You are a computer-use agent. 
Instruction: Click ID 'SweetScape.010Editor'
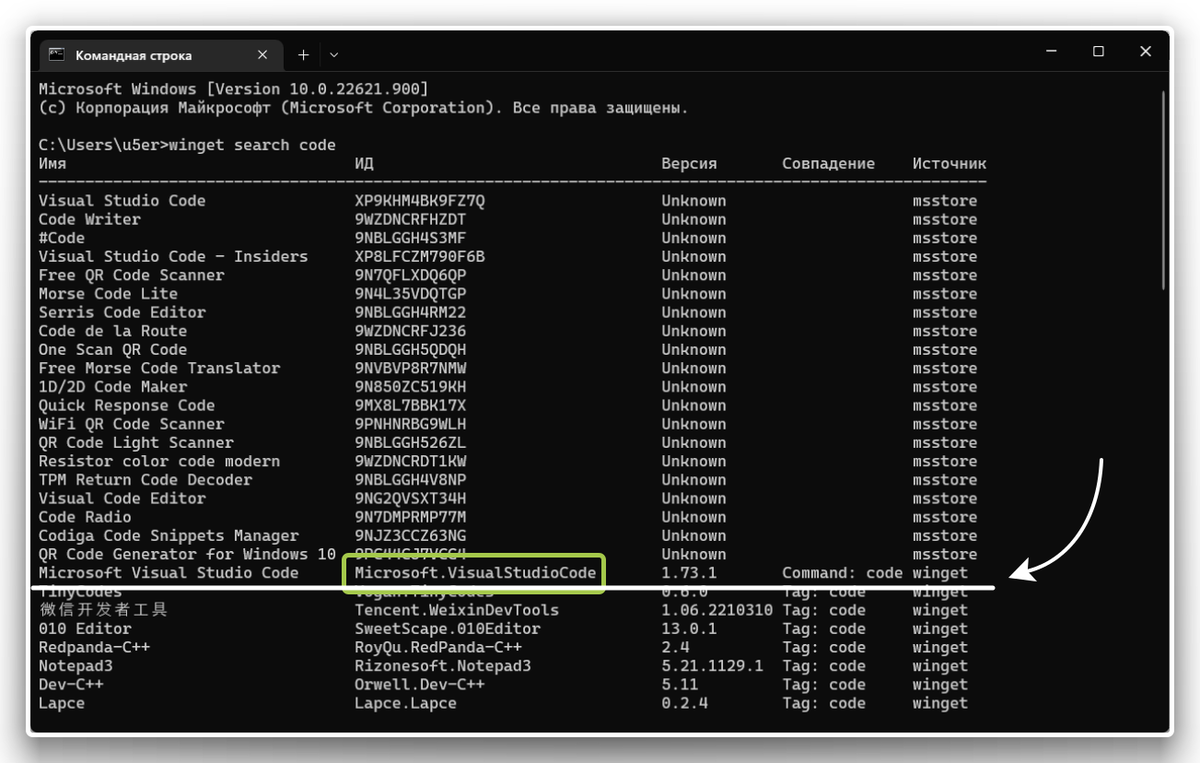pyautogui.click(x=448, y=629)
